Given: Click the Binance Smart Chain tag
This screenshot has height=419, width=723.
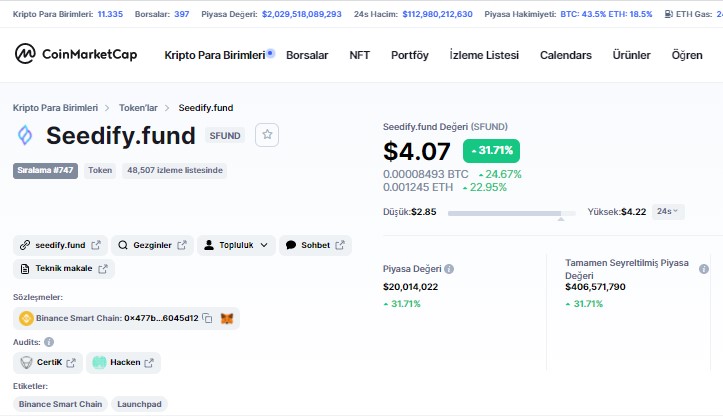Looking at the screenshot, I should pos(60,404).
